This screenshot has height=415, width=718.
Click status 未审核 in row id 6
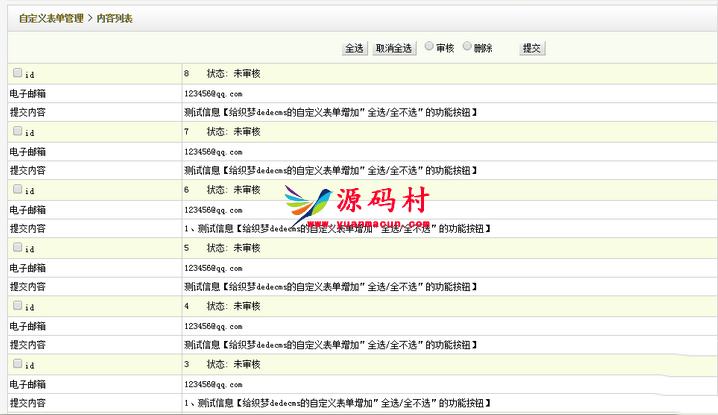(x=247, y=190)
